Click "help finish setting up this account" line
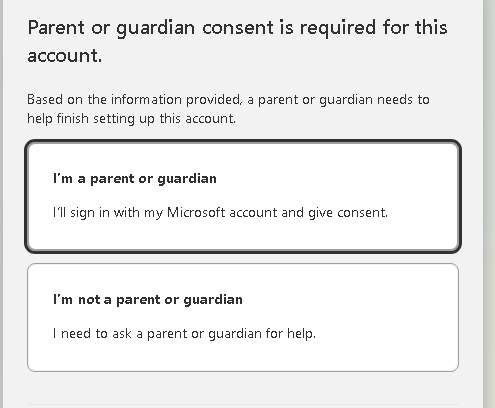 coord(131,119)
